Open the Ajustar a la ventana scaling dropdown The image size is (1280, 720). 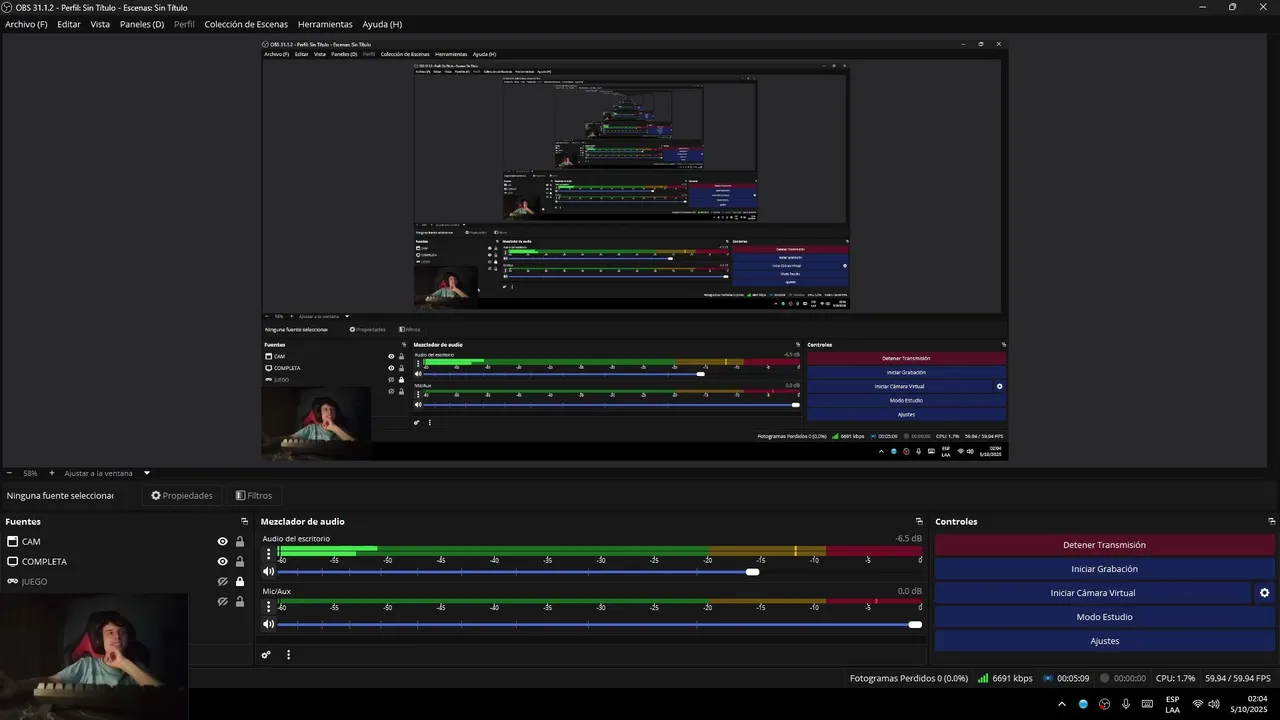coord(107,473)
